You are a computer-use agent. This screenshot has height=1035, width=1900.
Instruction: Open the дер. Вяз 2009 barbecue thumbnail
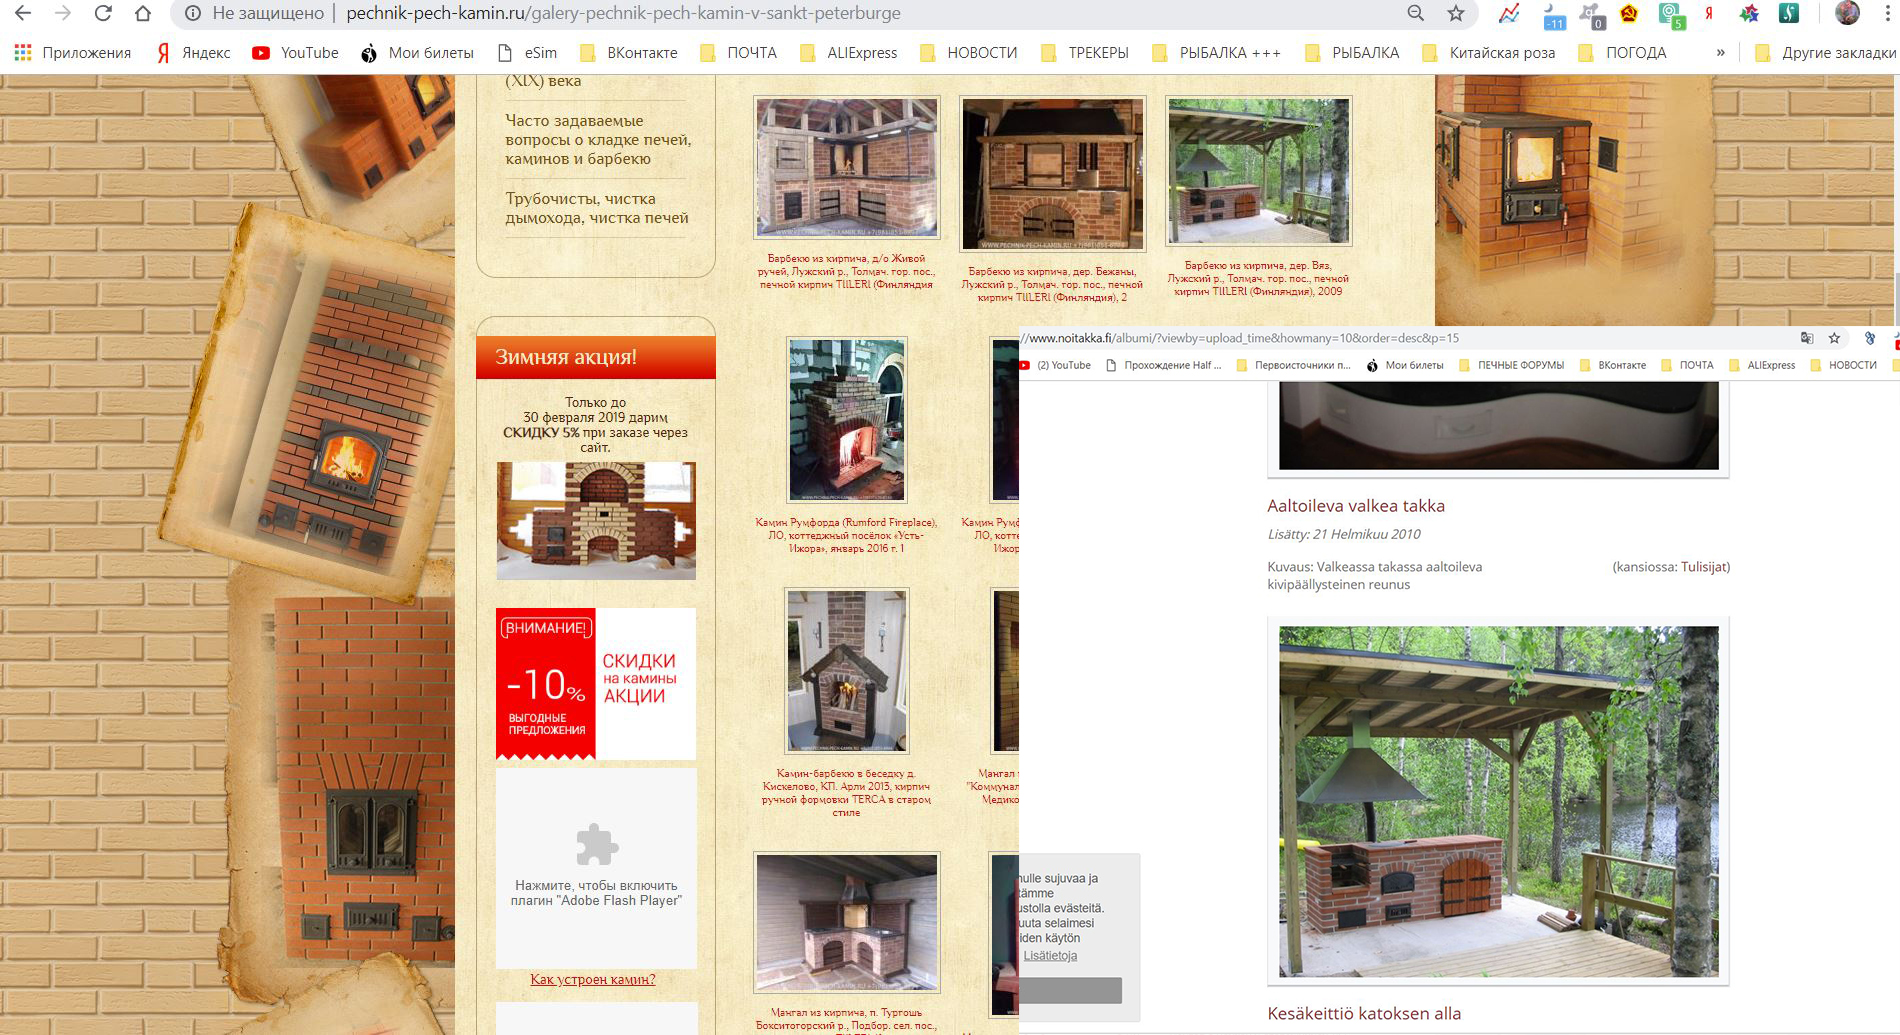click(x=1259, y=171)
